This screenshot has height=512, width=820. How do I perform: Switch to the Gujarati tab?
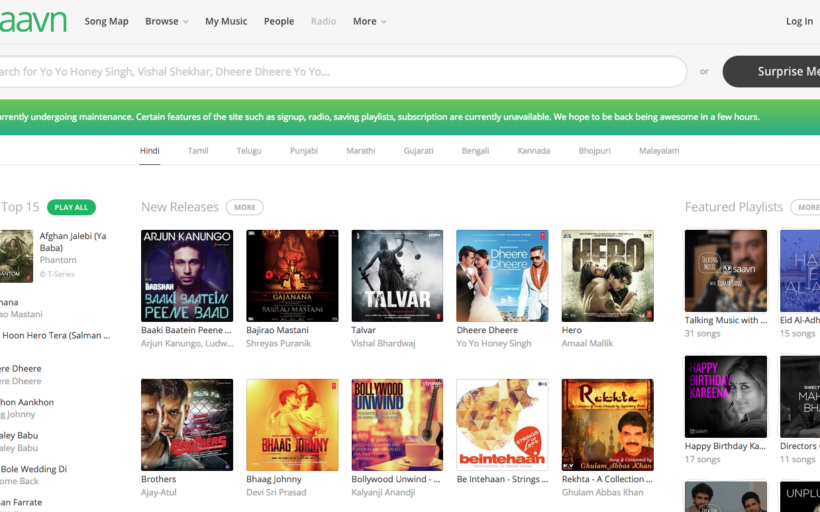pos(418,151)
